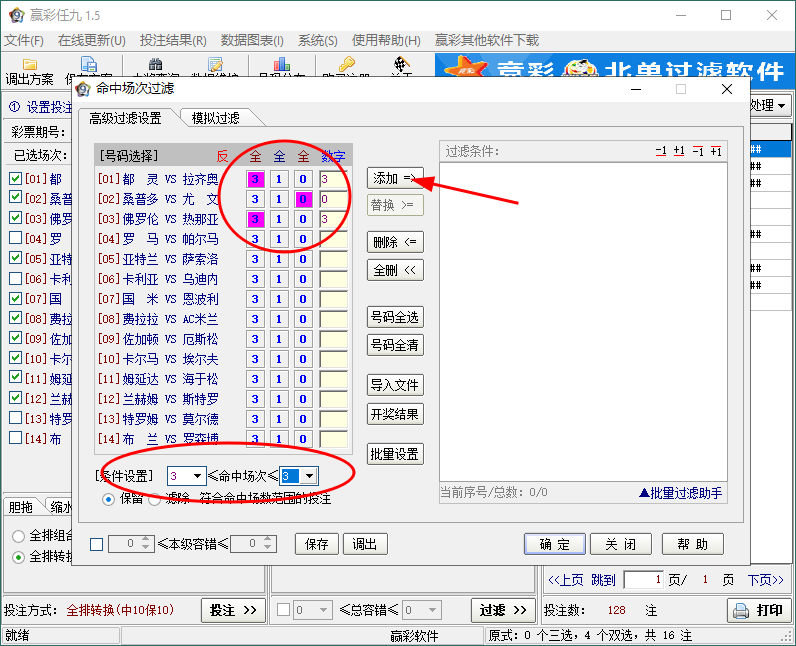
Task: Click the overlined +1 icon above filter list
Action: [x=716, y=151]
